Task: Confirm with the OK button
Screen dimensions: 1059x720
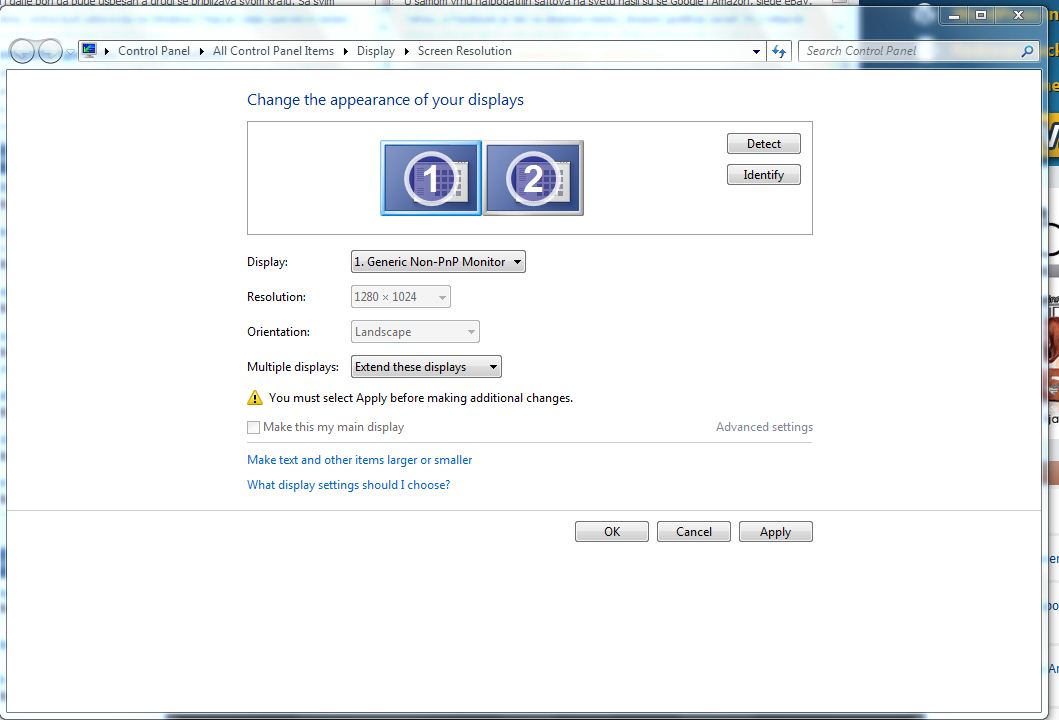Action: pyautogui.click(x=612, y=532)
